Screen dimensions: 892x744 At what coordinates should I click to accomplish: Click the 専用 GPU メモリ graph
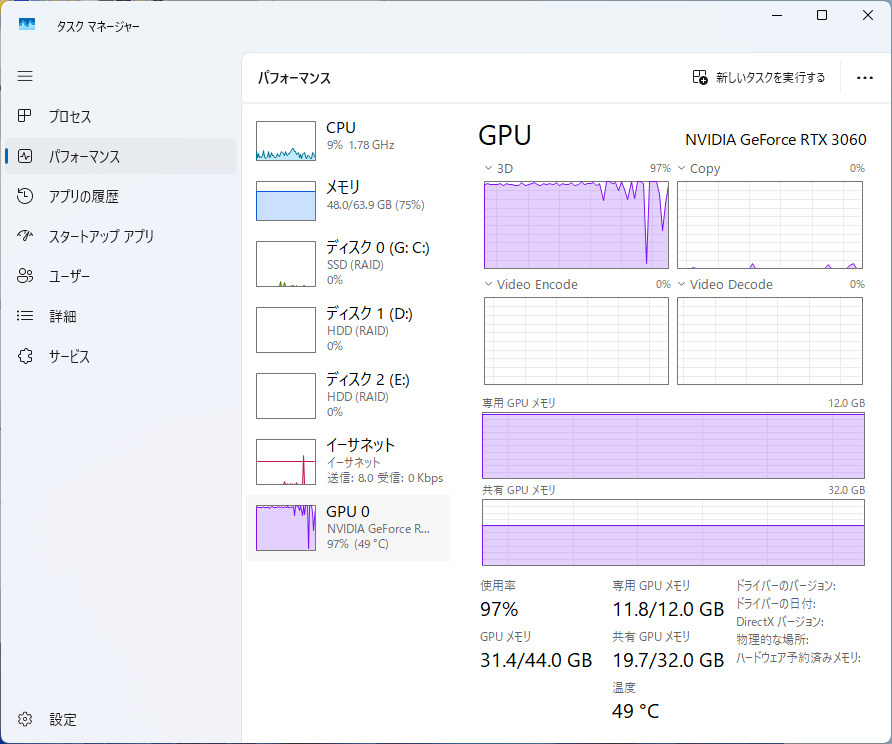(674, 446)
